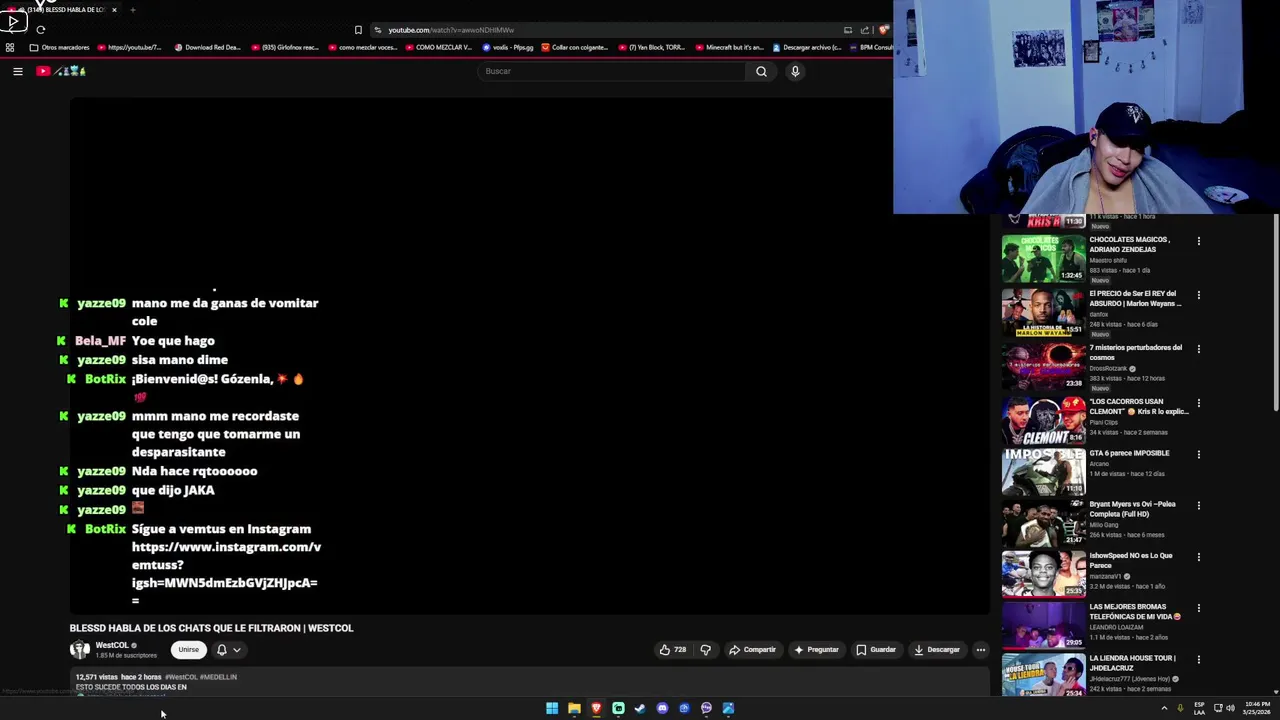Viewport: 1280px width, 720px height.
Task: Click the Compartir share button
Action: (x=752, y=650)
